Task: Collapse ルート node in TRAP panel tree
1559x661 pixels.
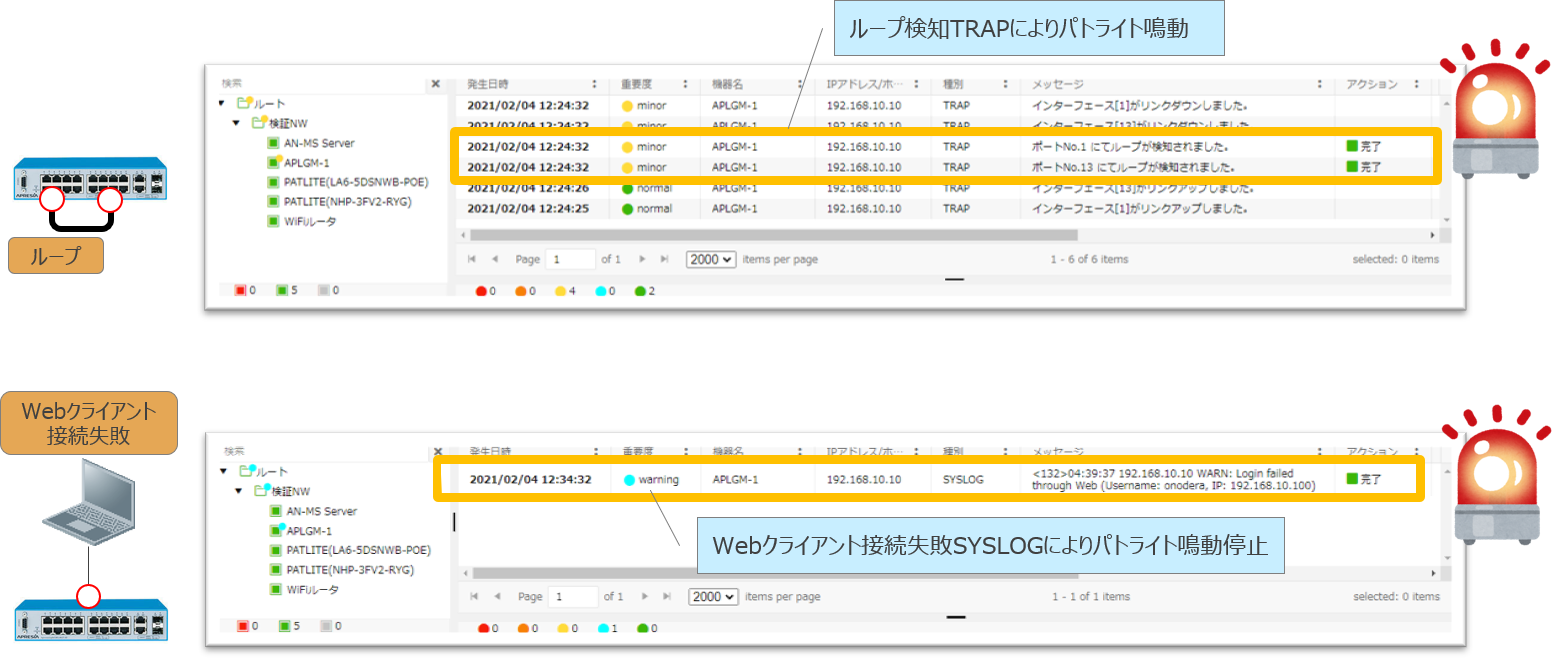Action: pyautogui.click(x=221, y=103)
